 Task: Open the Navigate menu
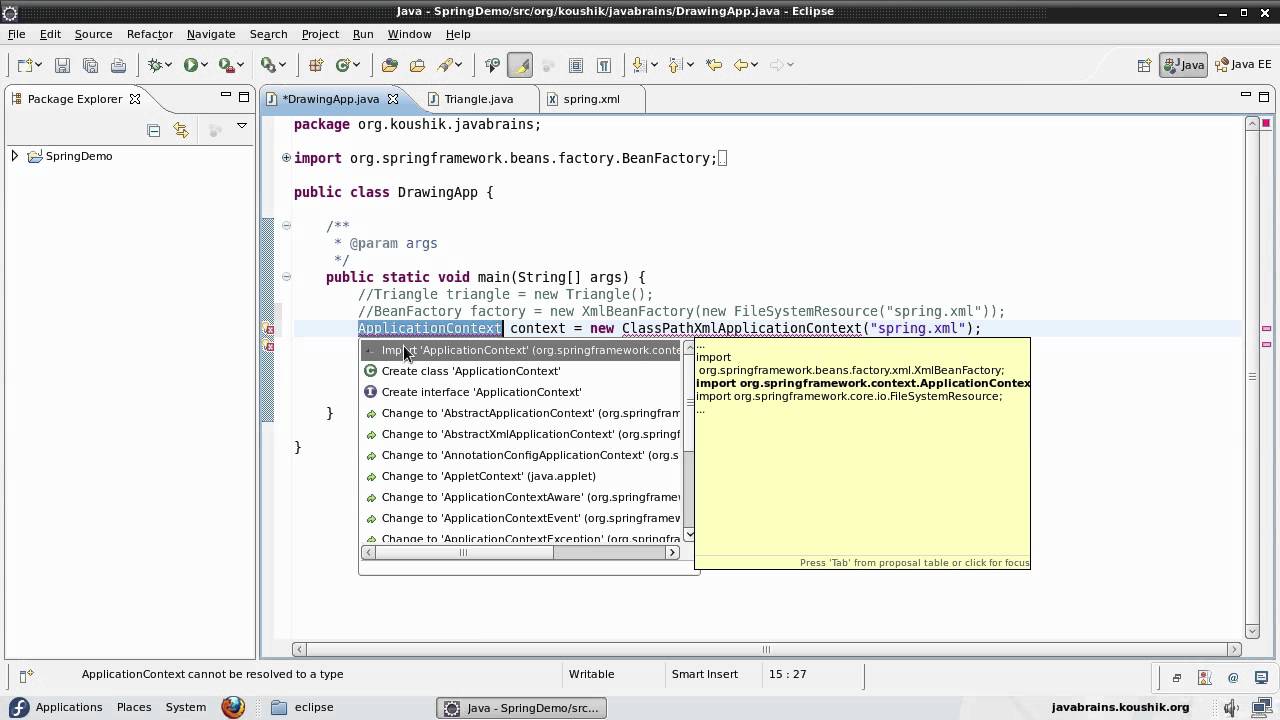[x=211, y=34]
